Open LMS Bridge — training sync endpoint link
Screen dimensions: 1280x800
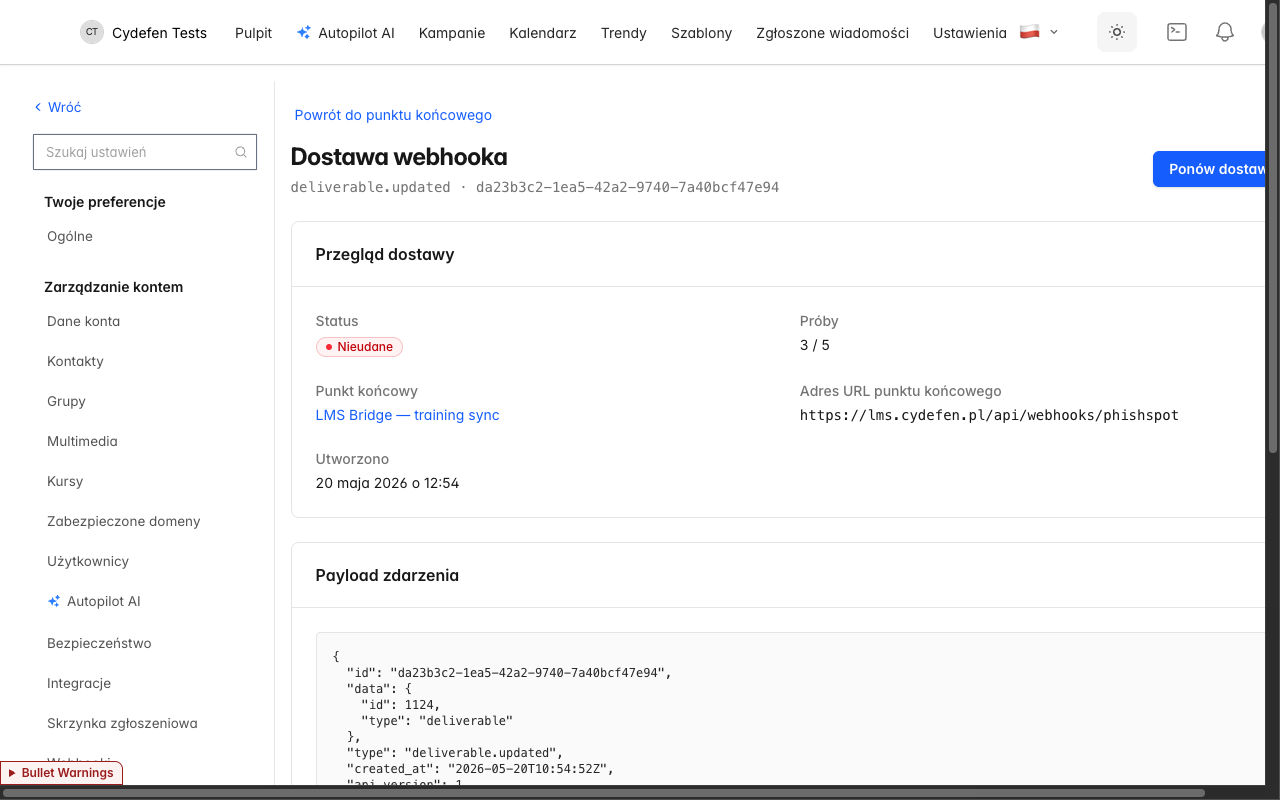point(408,415)
